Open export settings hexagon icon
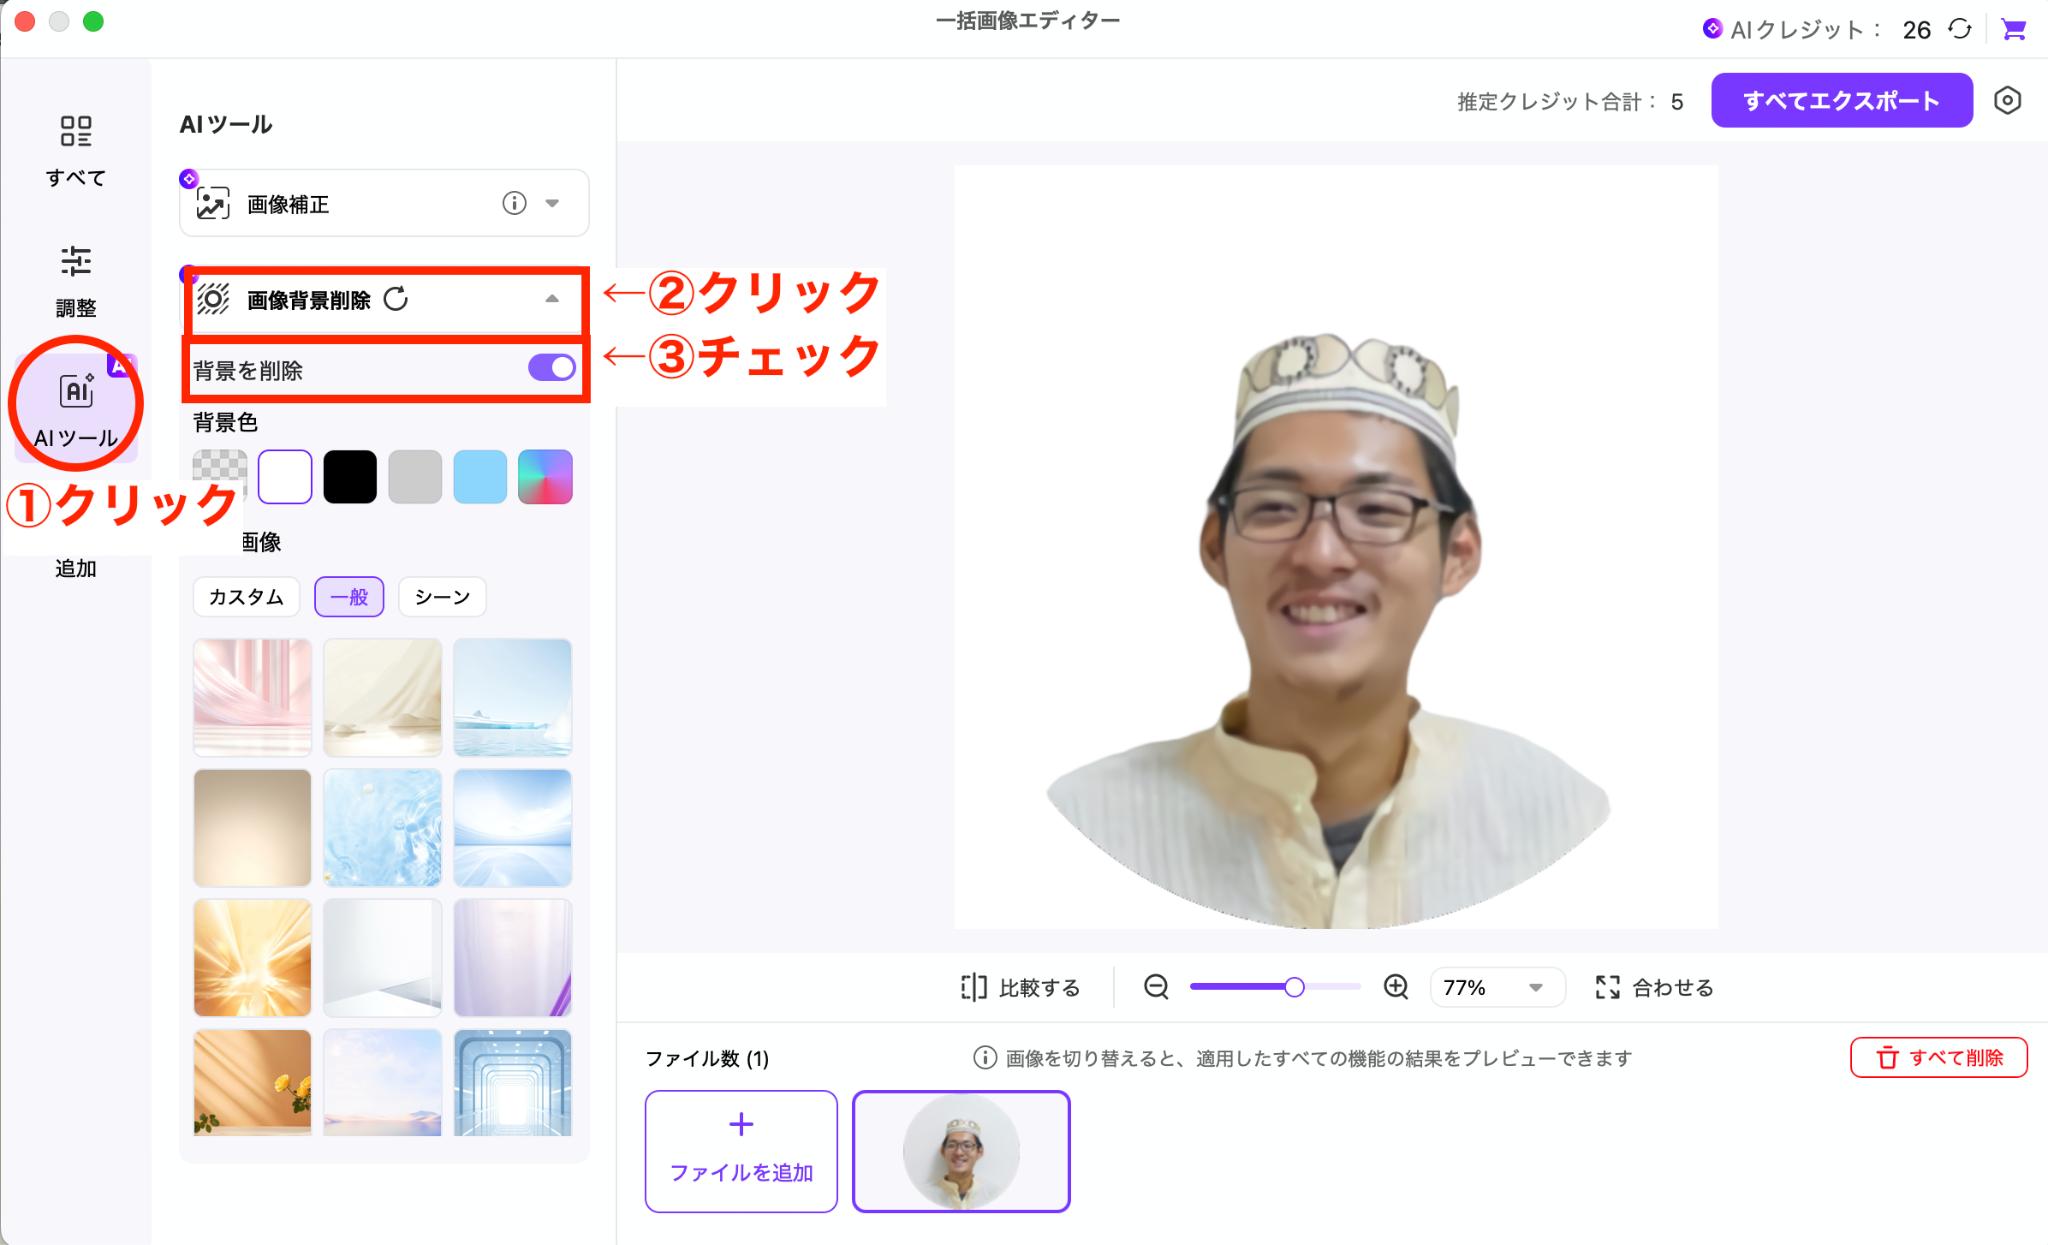The image size is (2048, 1245). tap(2007, 100)
